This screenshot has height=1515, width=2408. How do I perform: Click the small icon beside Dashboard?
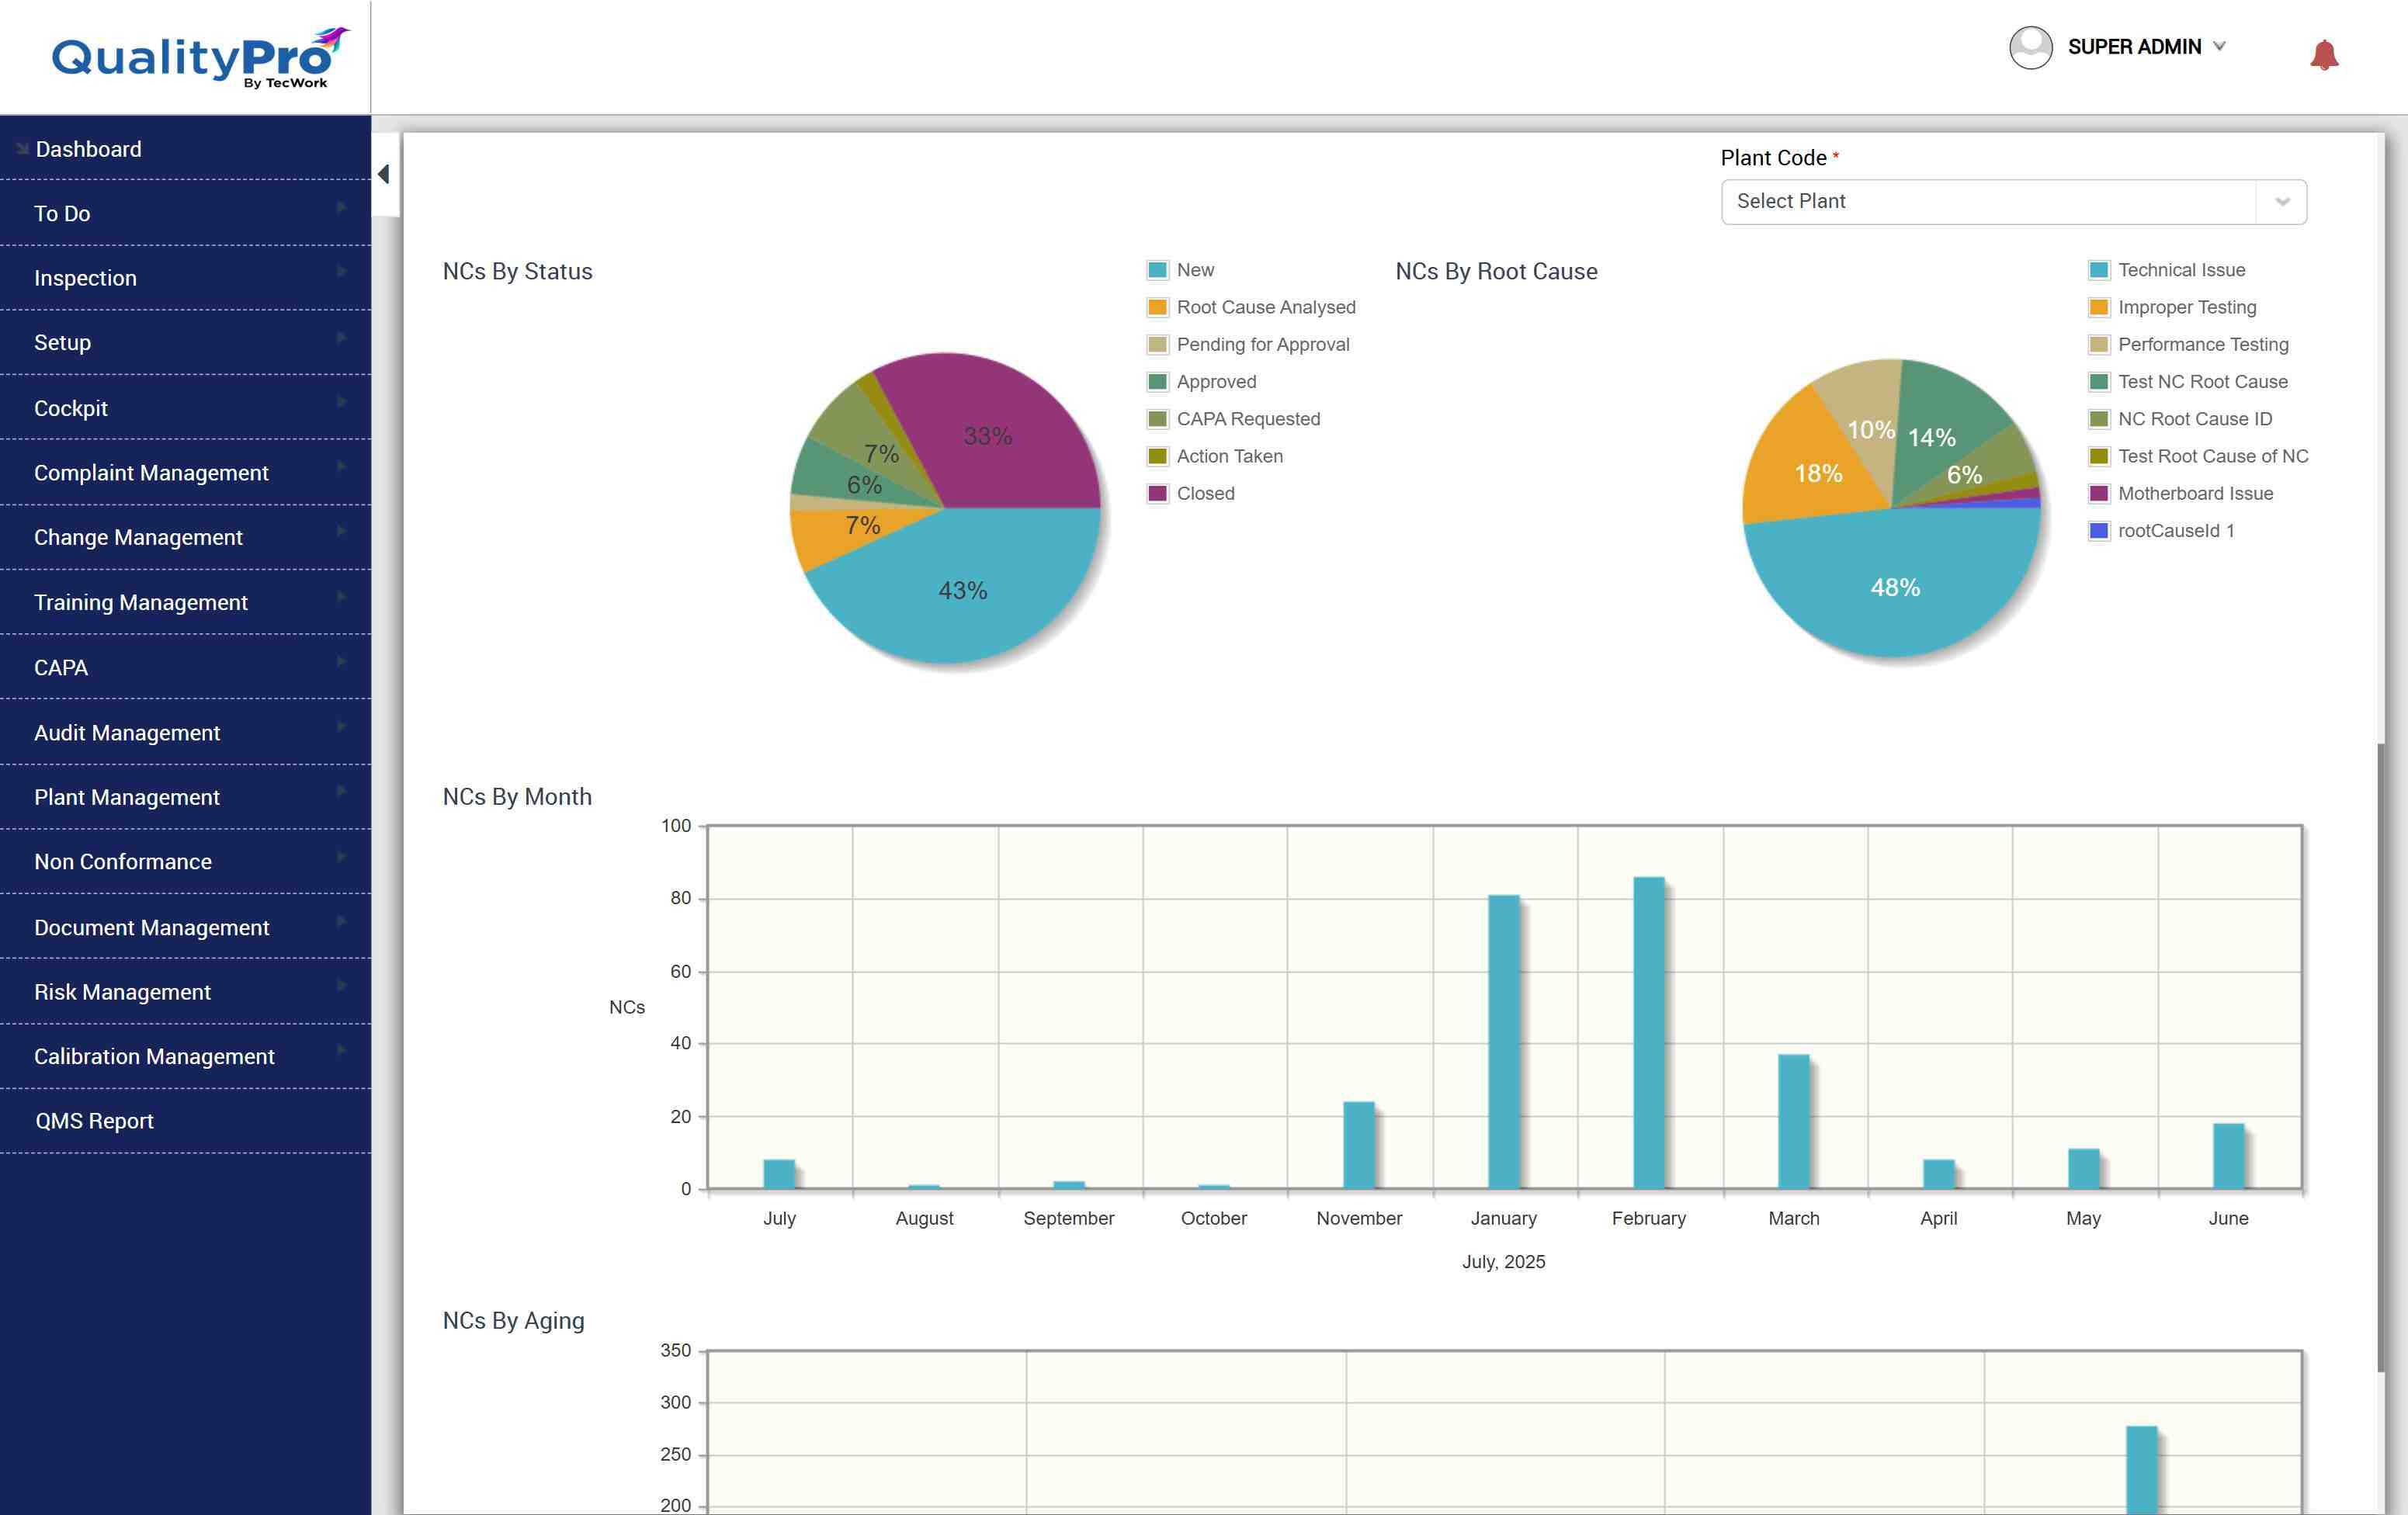click(x=22, y=148)
